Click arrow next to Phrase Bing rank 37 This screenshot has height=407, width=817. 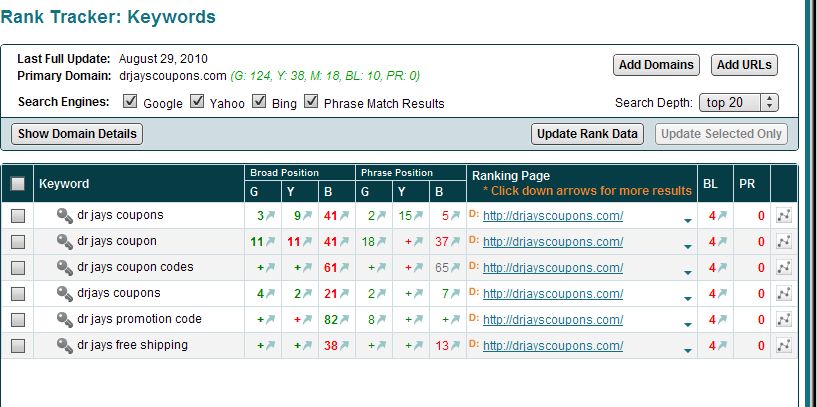click(x=455, y=242)
